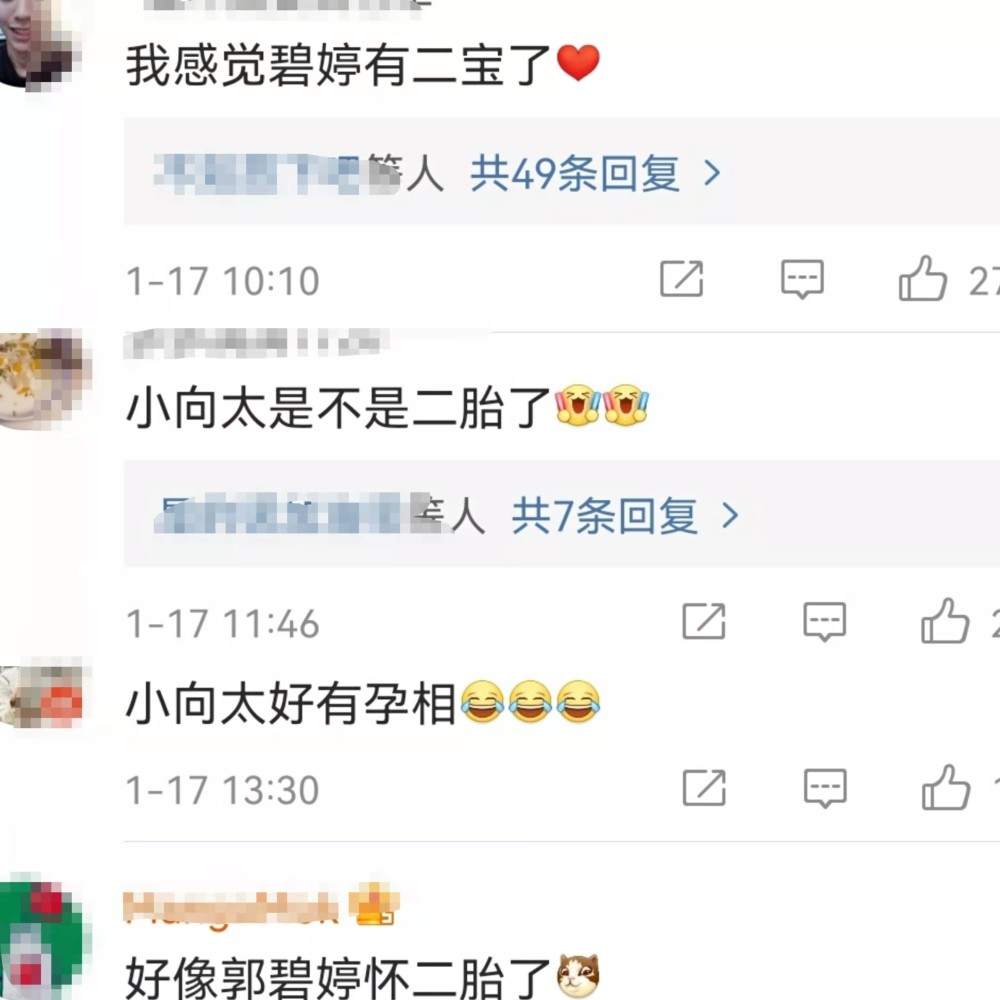Open avatar of 小向太是不是二胎了 commenter
Viewport: 1000px width, 1000px height.
point(45,379)
